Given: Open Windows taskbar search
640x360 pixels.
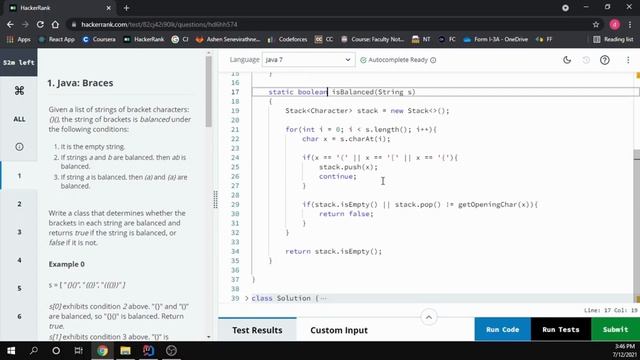Looking at the screenshot, I should point(34,351).
